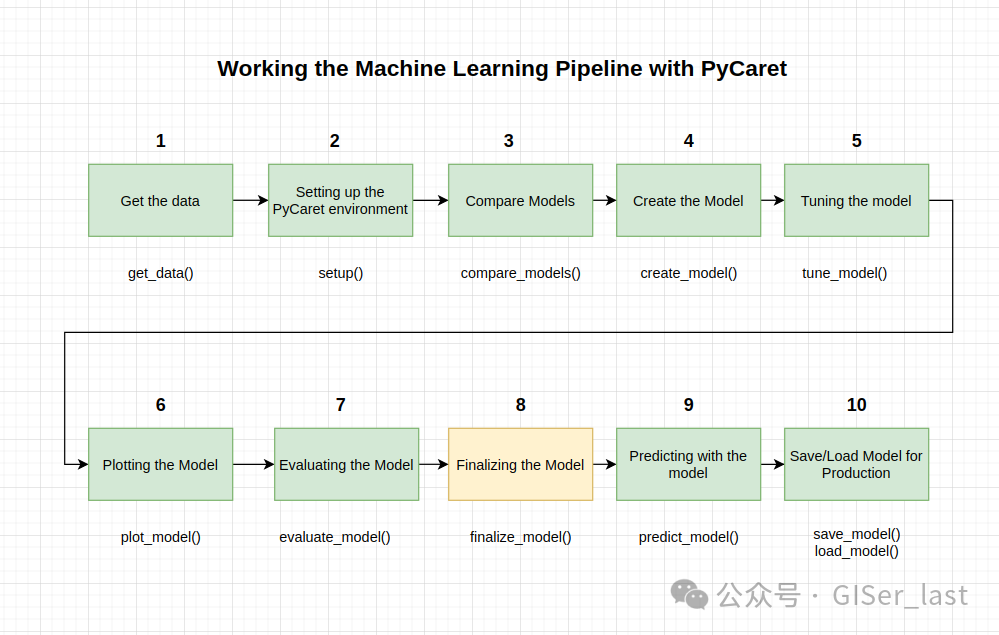Select the 'Compare Models' box
This screenshot has width=999, height=635.
[x=521, y=201]
